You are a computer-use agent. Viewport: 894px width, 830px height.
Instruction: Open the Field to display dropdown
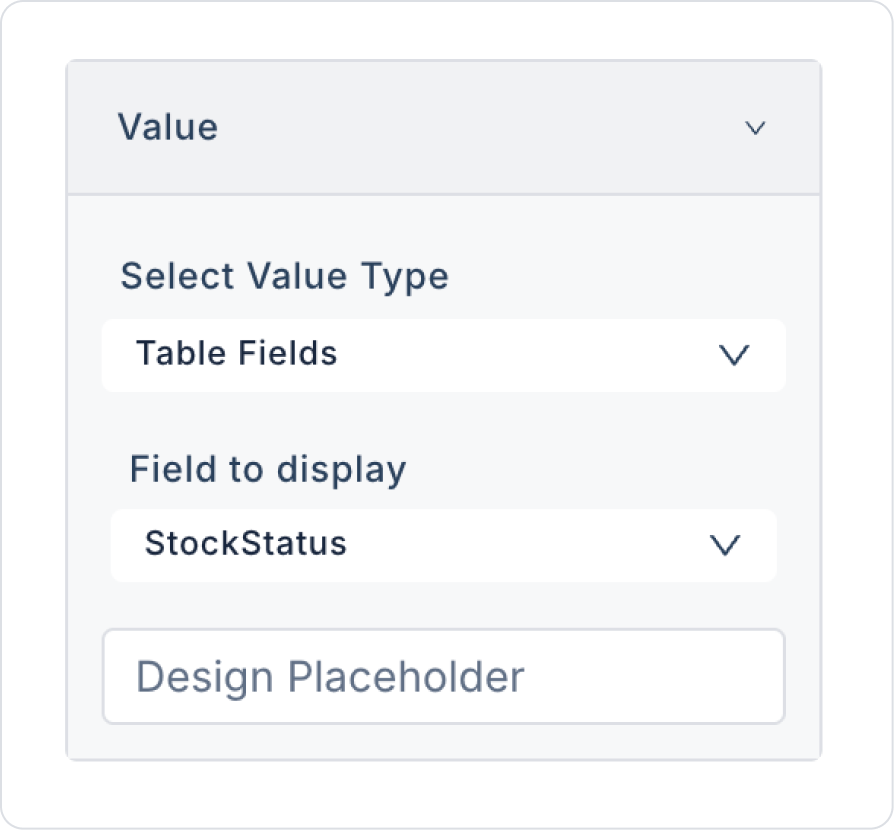pos(443,545)
